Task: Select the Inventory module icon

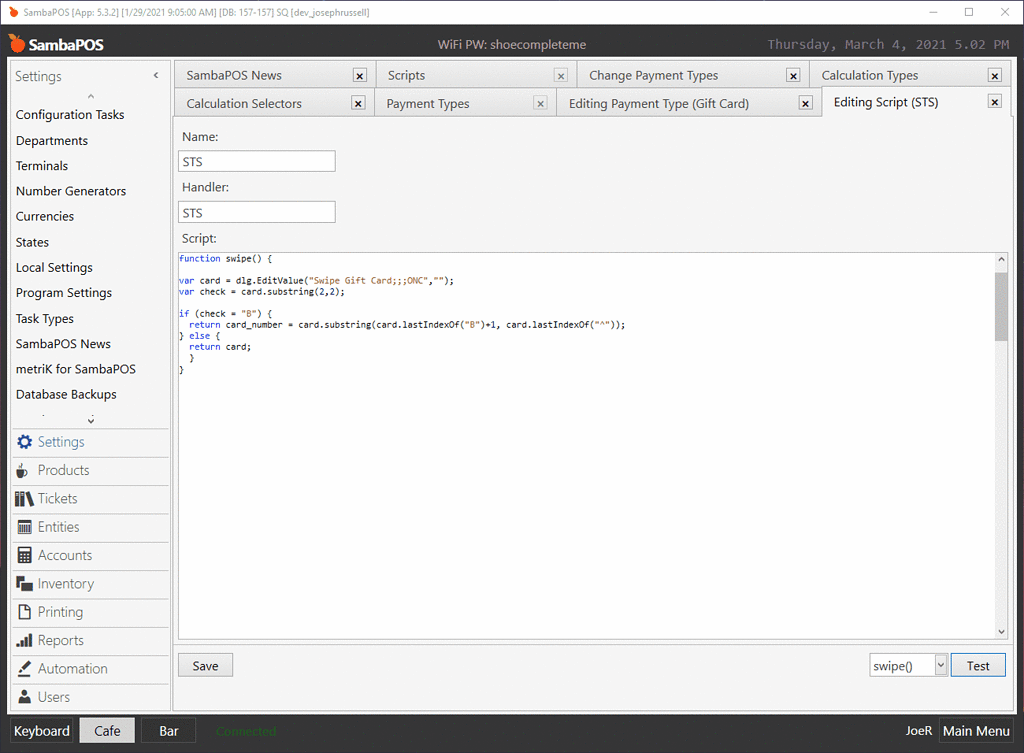Action: point(24,584)
